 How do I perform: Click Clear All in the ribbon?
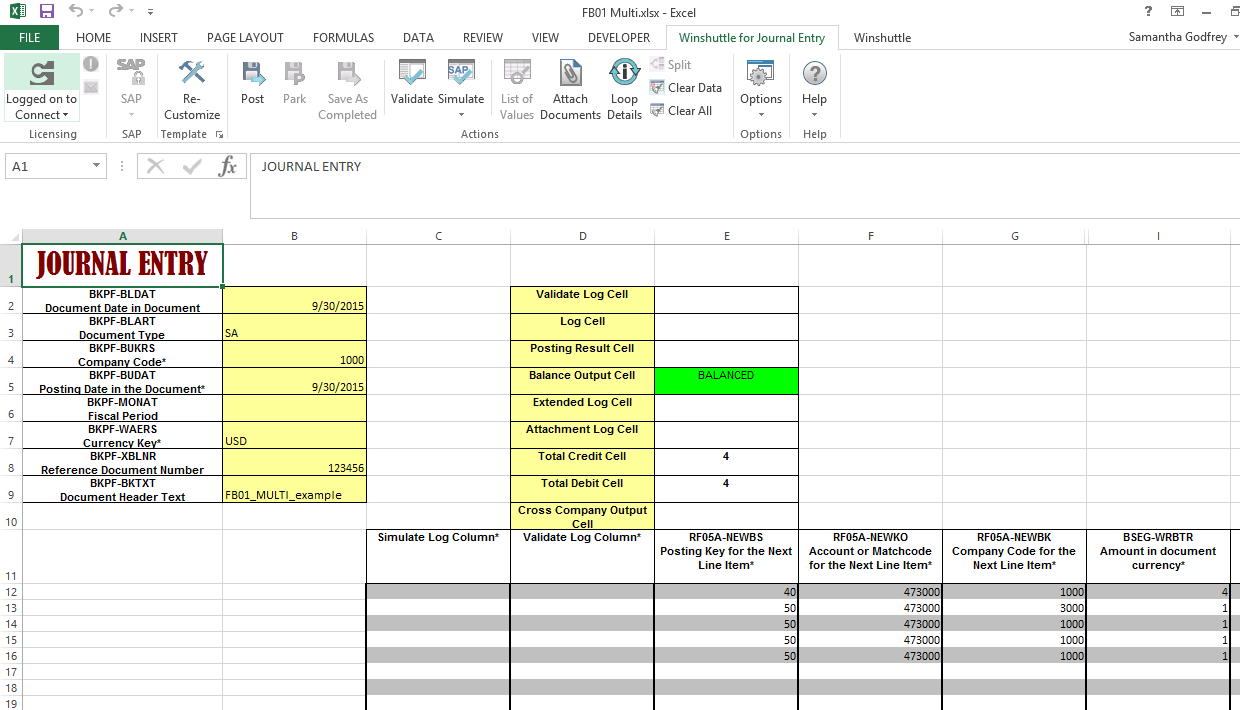pyautogui.click(x=681, y=111)
